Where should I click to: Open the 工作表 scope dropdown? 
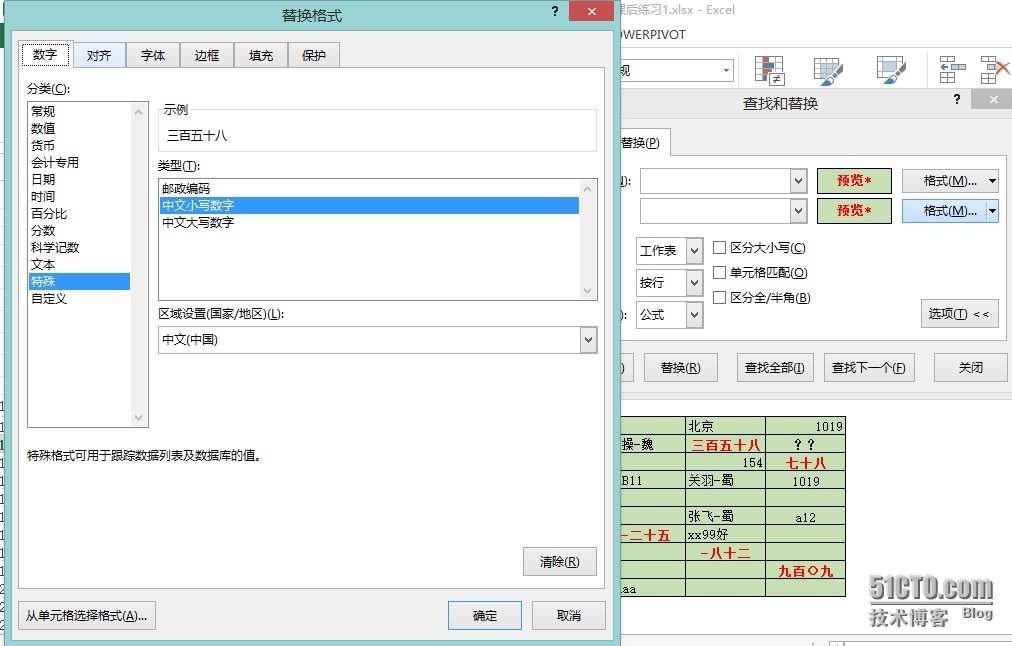[694, 250]
